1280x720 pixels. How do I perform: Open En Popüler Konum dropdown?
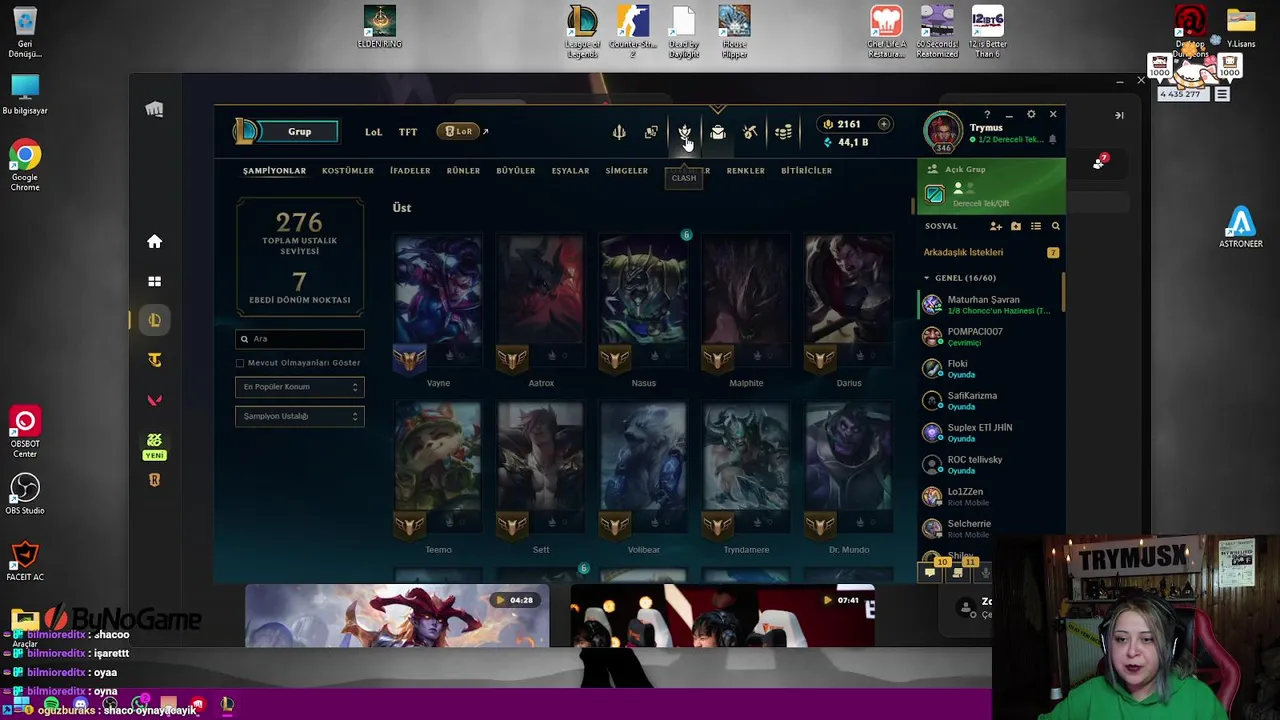(300, 387)
